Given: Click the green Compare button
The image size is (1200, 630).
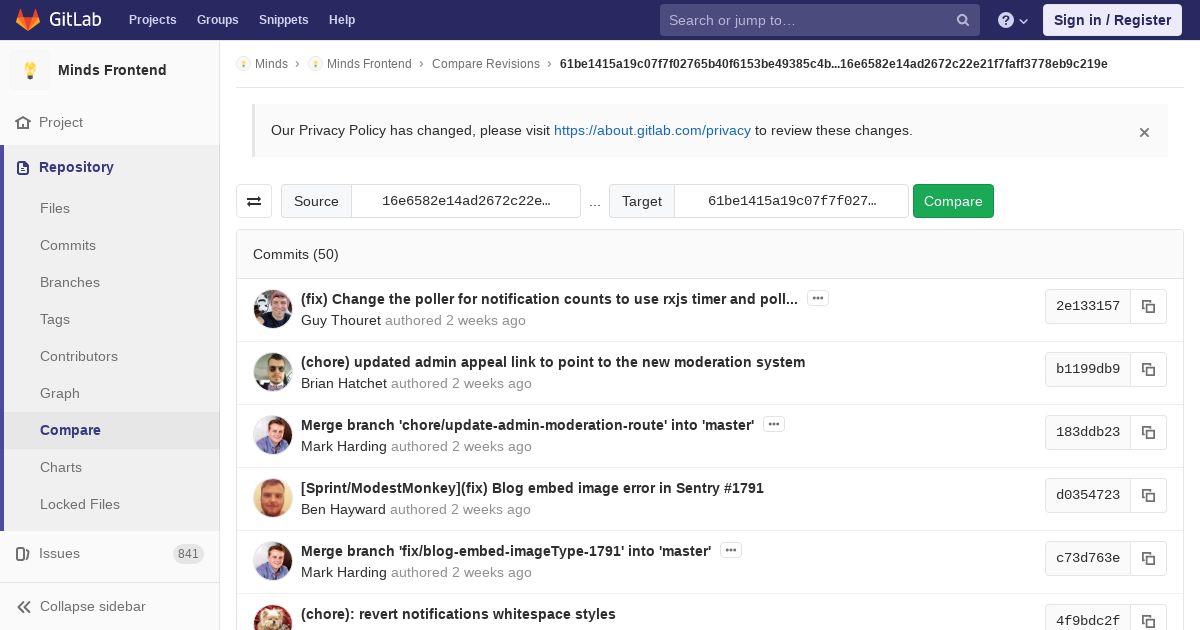Looking at the screenshot, I should point(953,201).
